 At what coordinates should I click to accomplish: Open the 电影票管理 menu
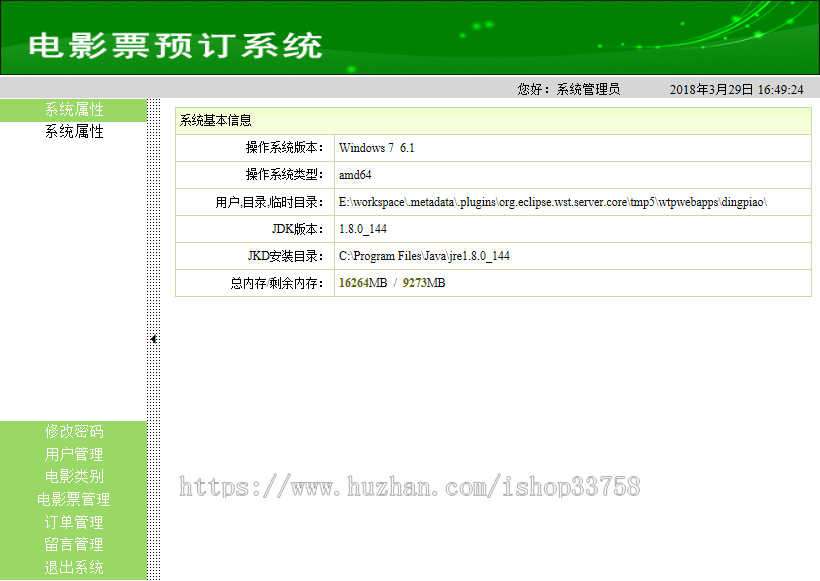coord(74,499)
